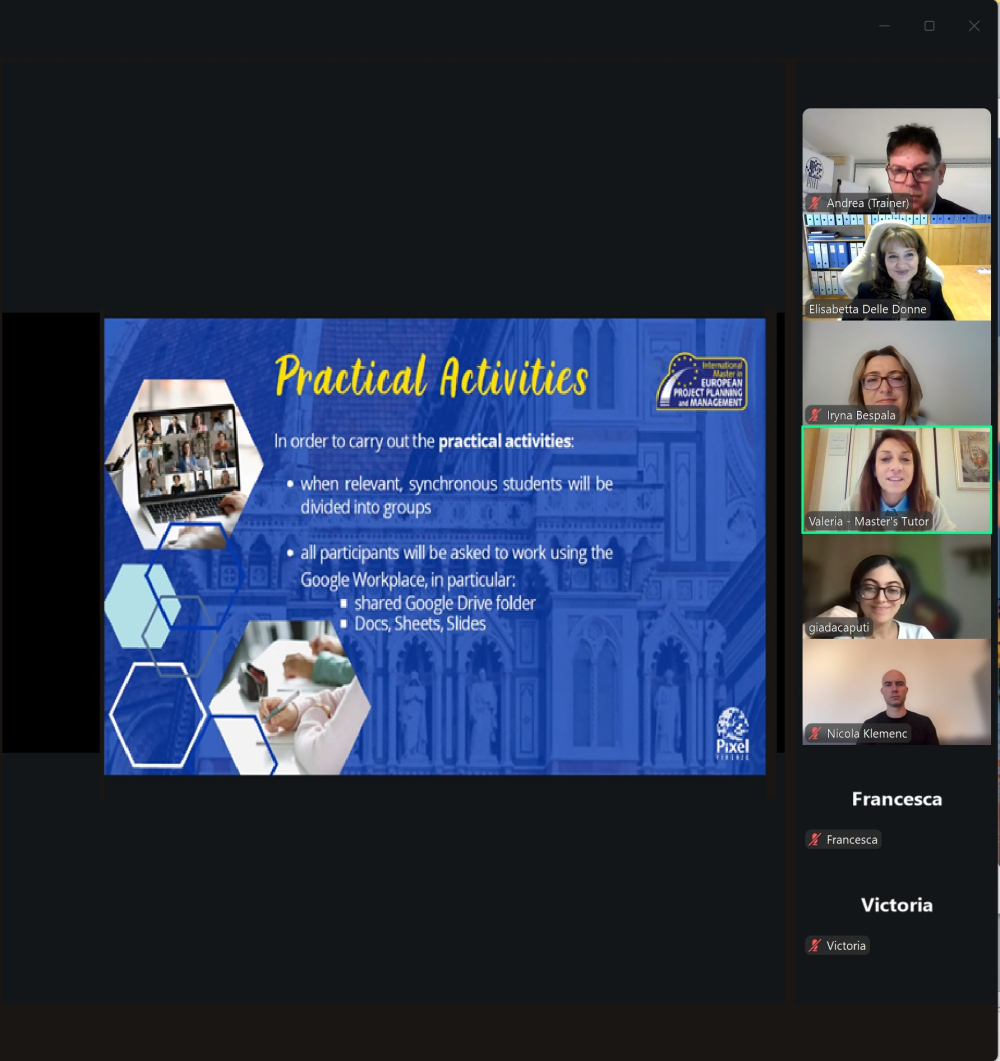The height and width of the screenshot is (1061, 1000).
Task: Click the large Victoria name in the avatar tile
Action: (896, 905)
